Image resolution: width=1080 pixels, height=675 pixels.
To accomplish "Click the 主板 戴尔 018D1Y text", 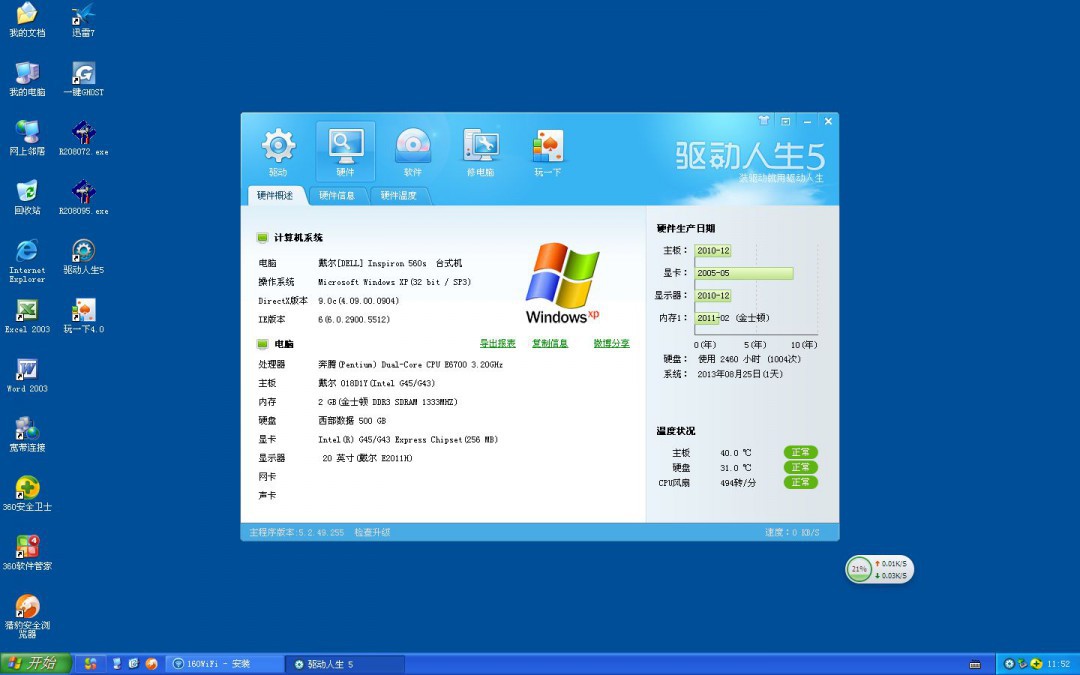I will coord(377,383).
